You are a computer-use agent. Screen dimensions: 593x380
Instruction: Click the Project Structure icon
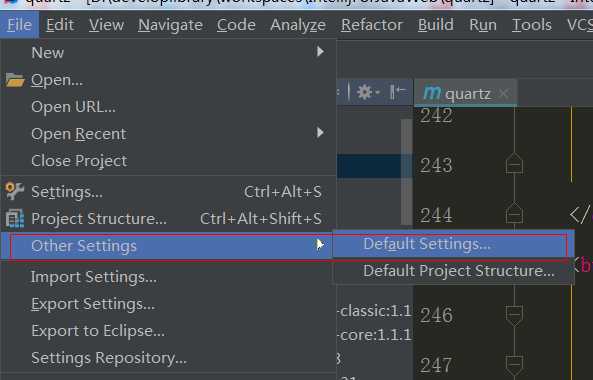coord(15,219)
